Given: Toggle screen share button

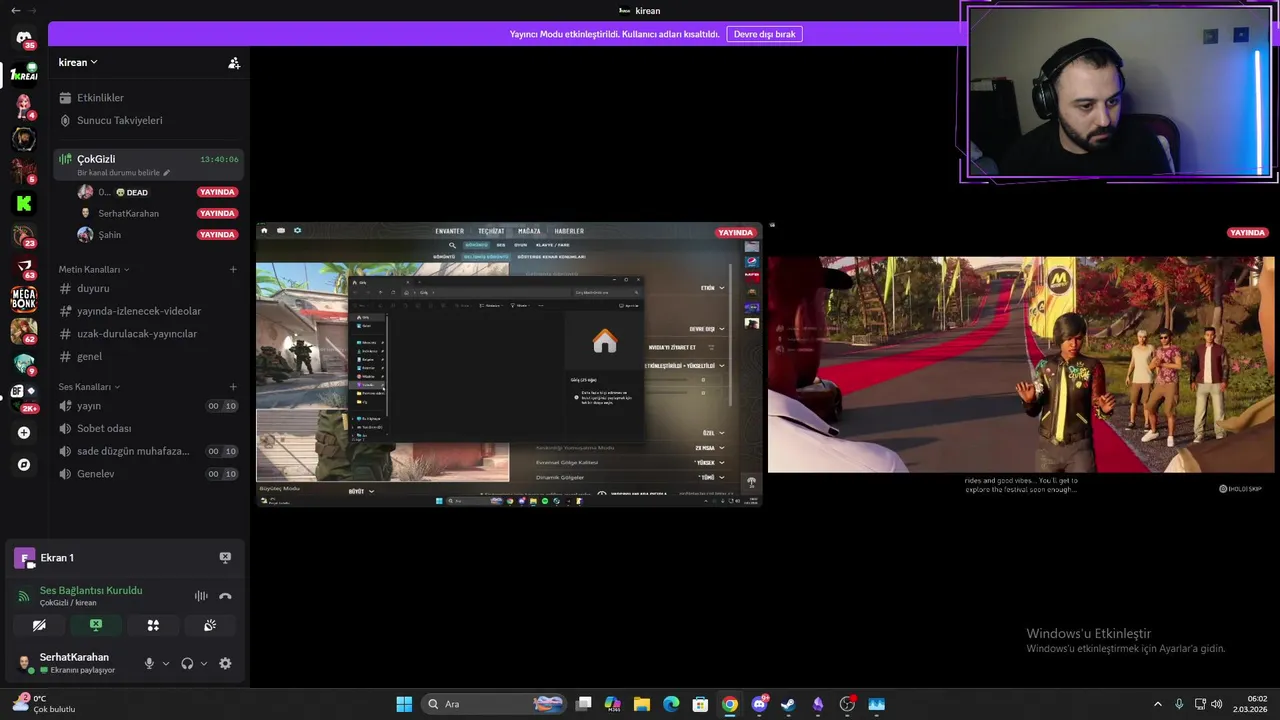Looking at the screenshot, I should click(x=96, y=625).
